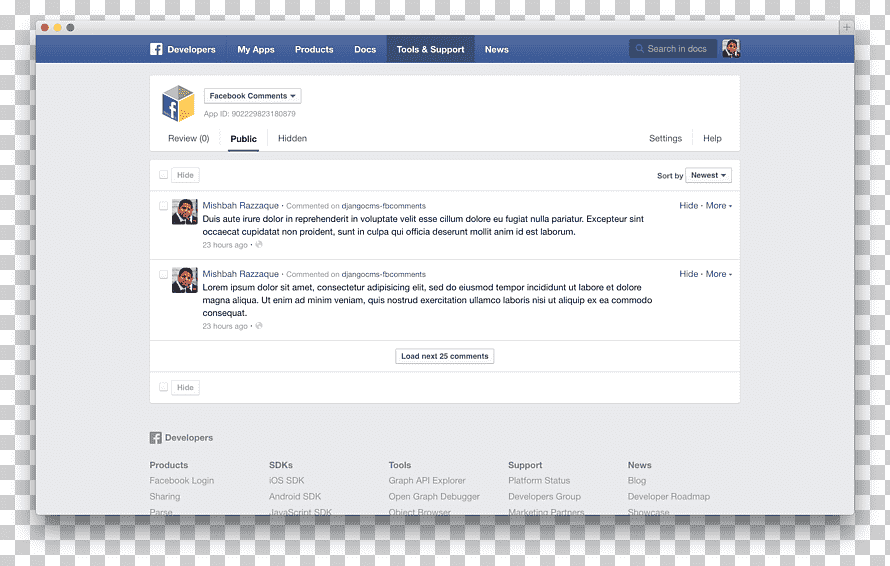Open the Open Graph Debugger footer link
Viewport: 890px width, 566px height.
(x=434, y=496)
